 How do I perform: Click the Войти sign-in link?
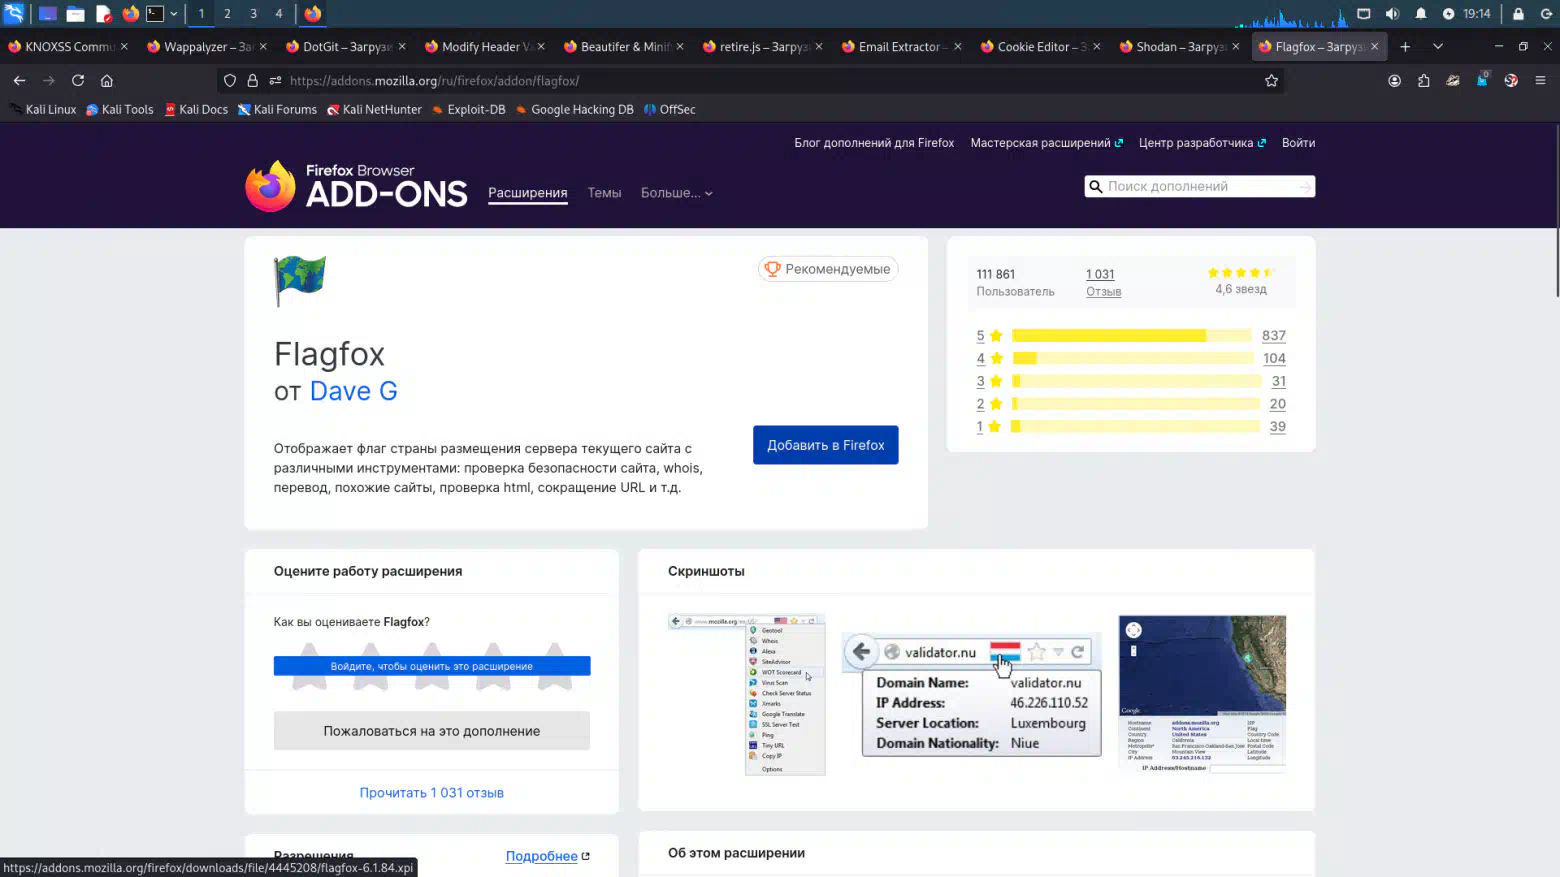click(1298, 143)
